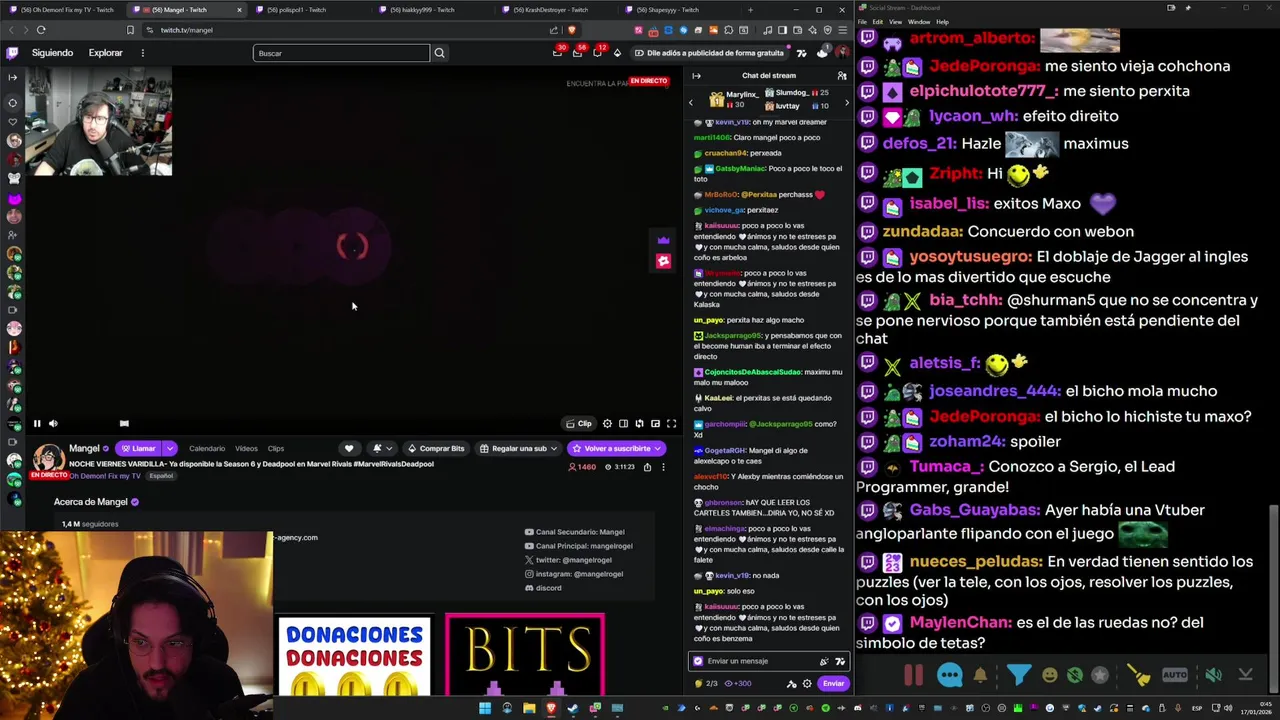Click the jump-to-bottom arrow in Social Stream
Viewport: 1280px width, 720px height.
(1245, 675)
